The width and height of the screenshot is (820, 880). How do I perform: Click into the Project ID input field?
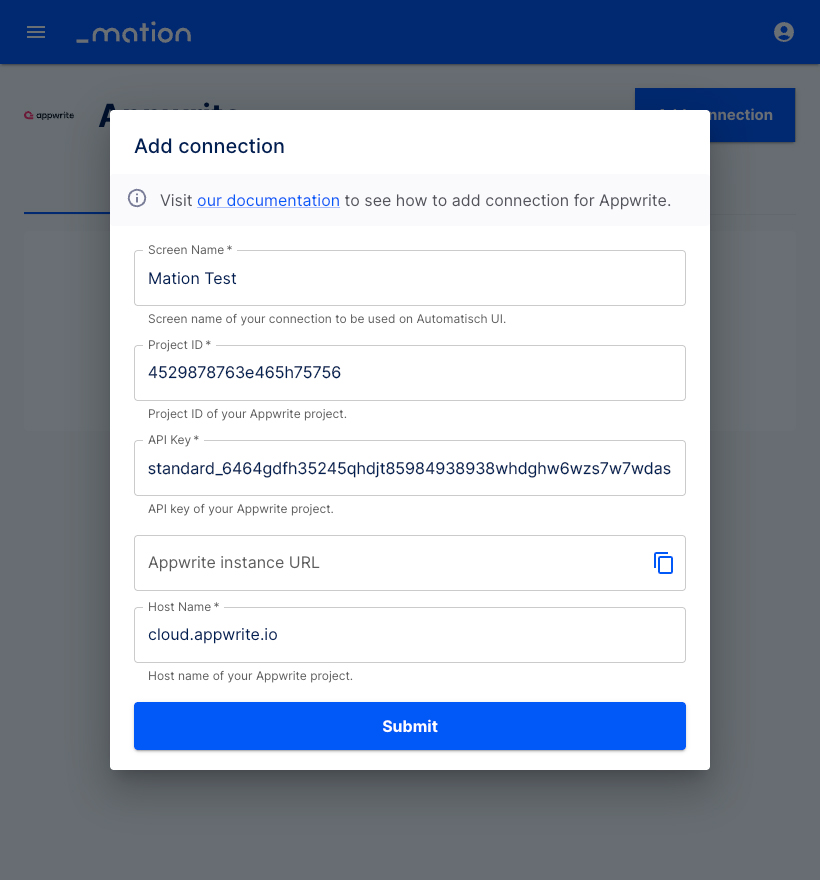pyautogui.click(x=410, y=373)
